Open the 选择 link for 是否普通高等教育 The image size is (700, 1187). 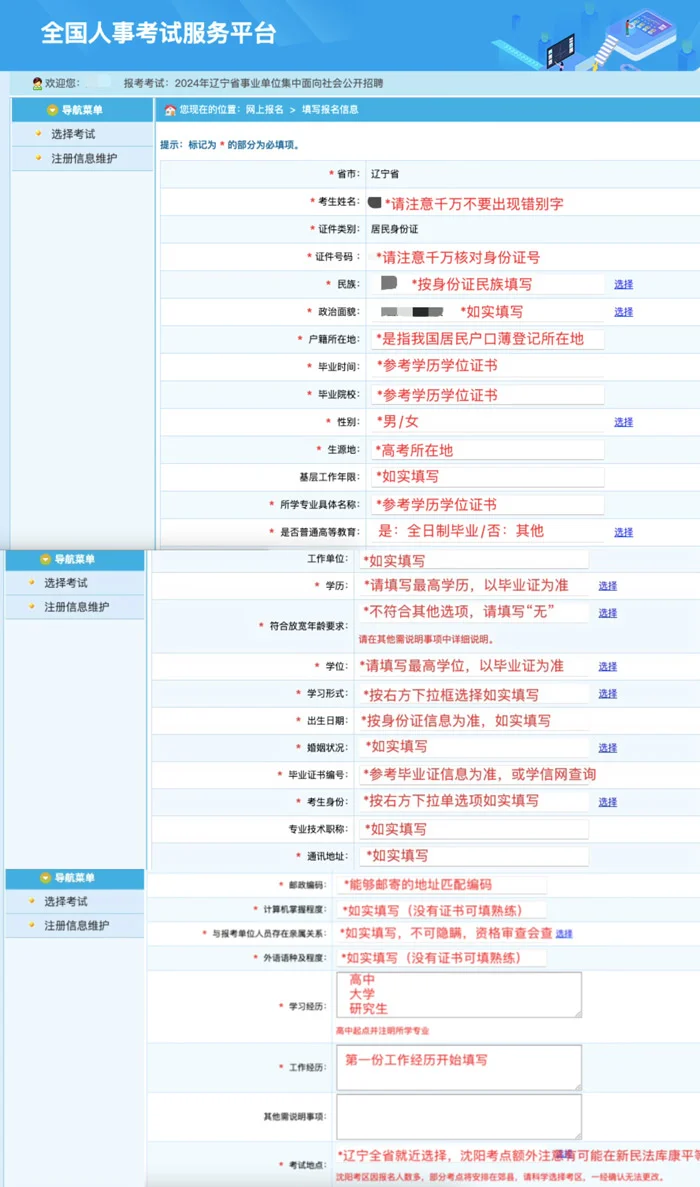(624, 533)
